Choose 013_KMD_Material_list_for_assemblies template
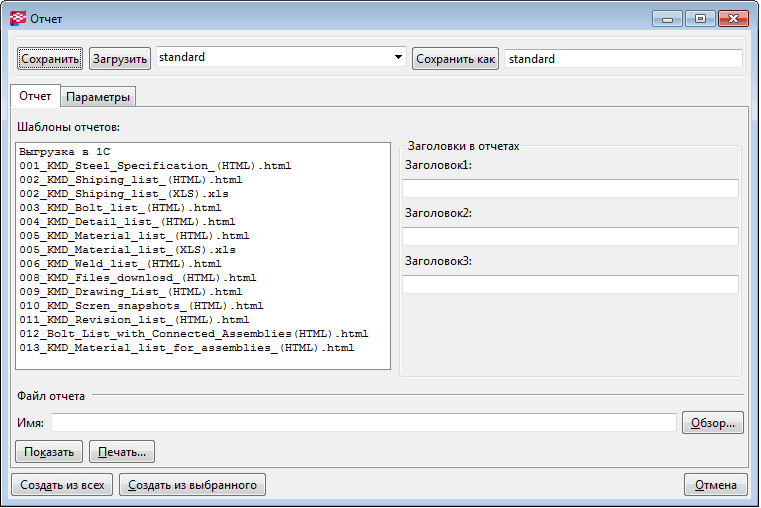This screenshot has width=761, height=508. coord(186,348)
